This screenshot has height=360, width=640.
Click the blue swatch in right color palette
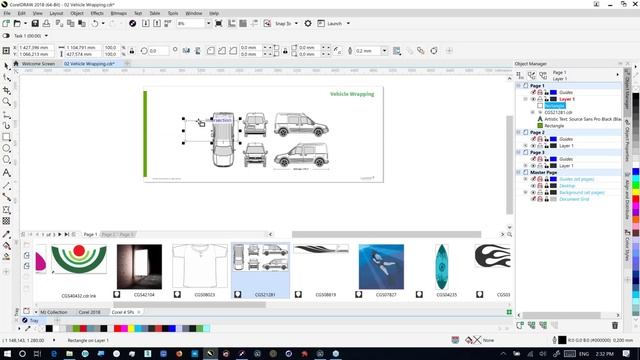tap(636, 172)
